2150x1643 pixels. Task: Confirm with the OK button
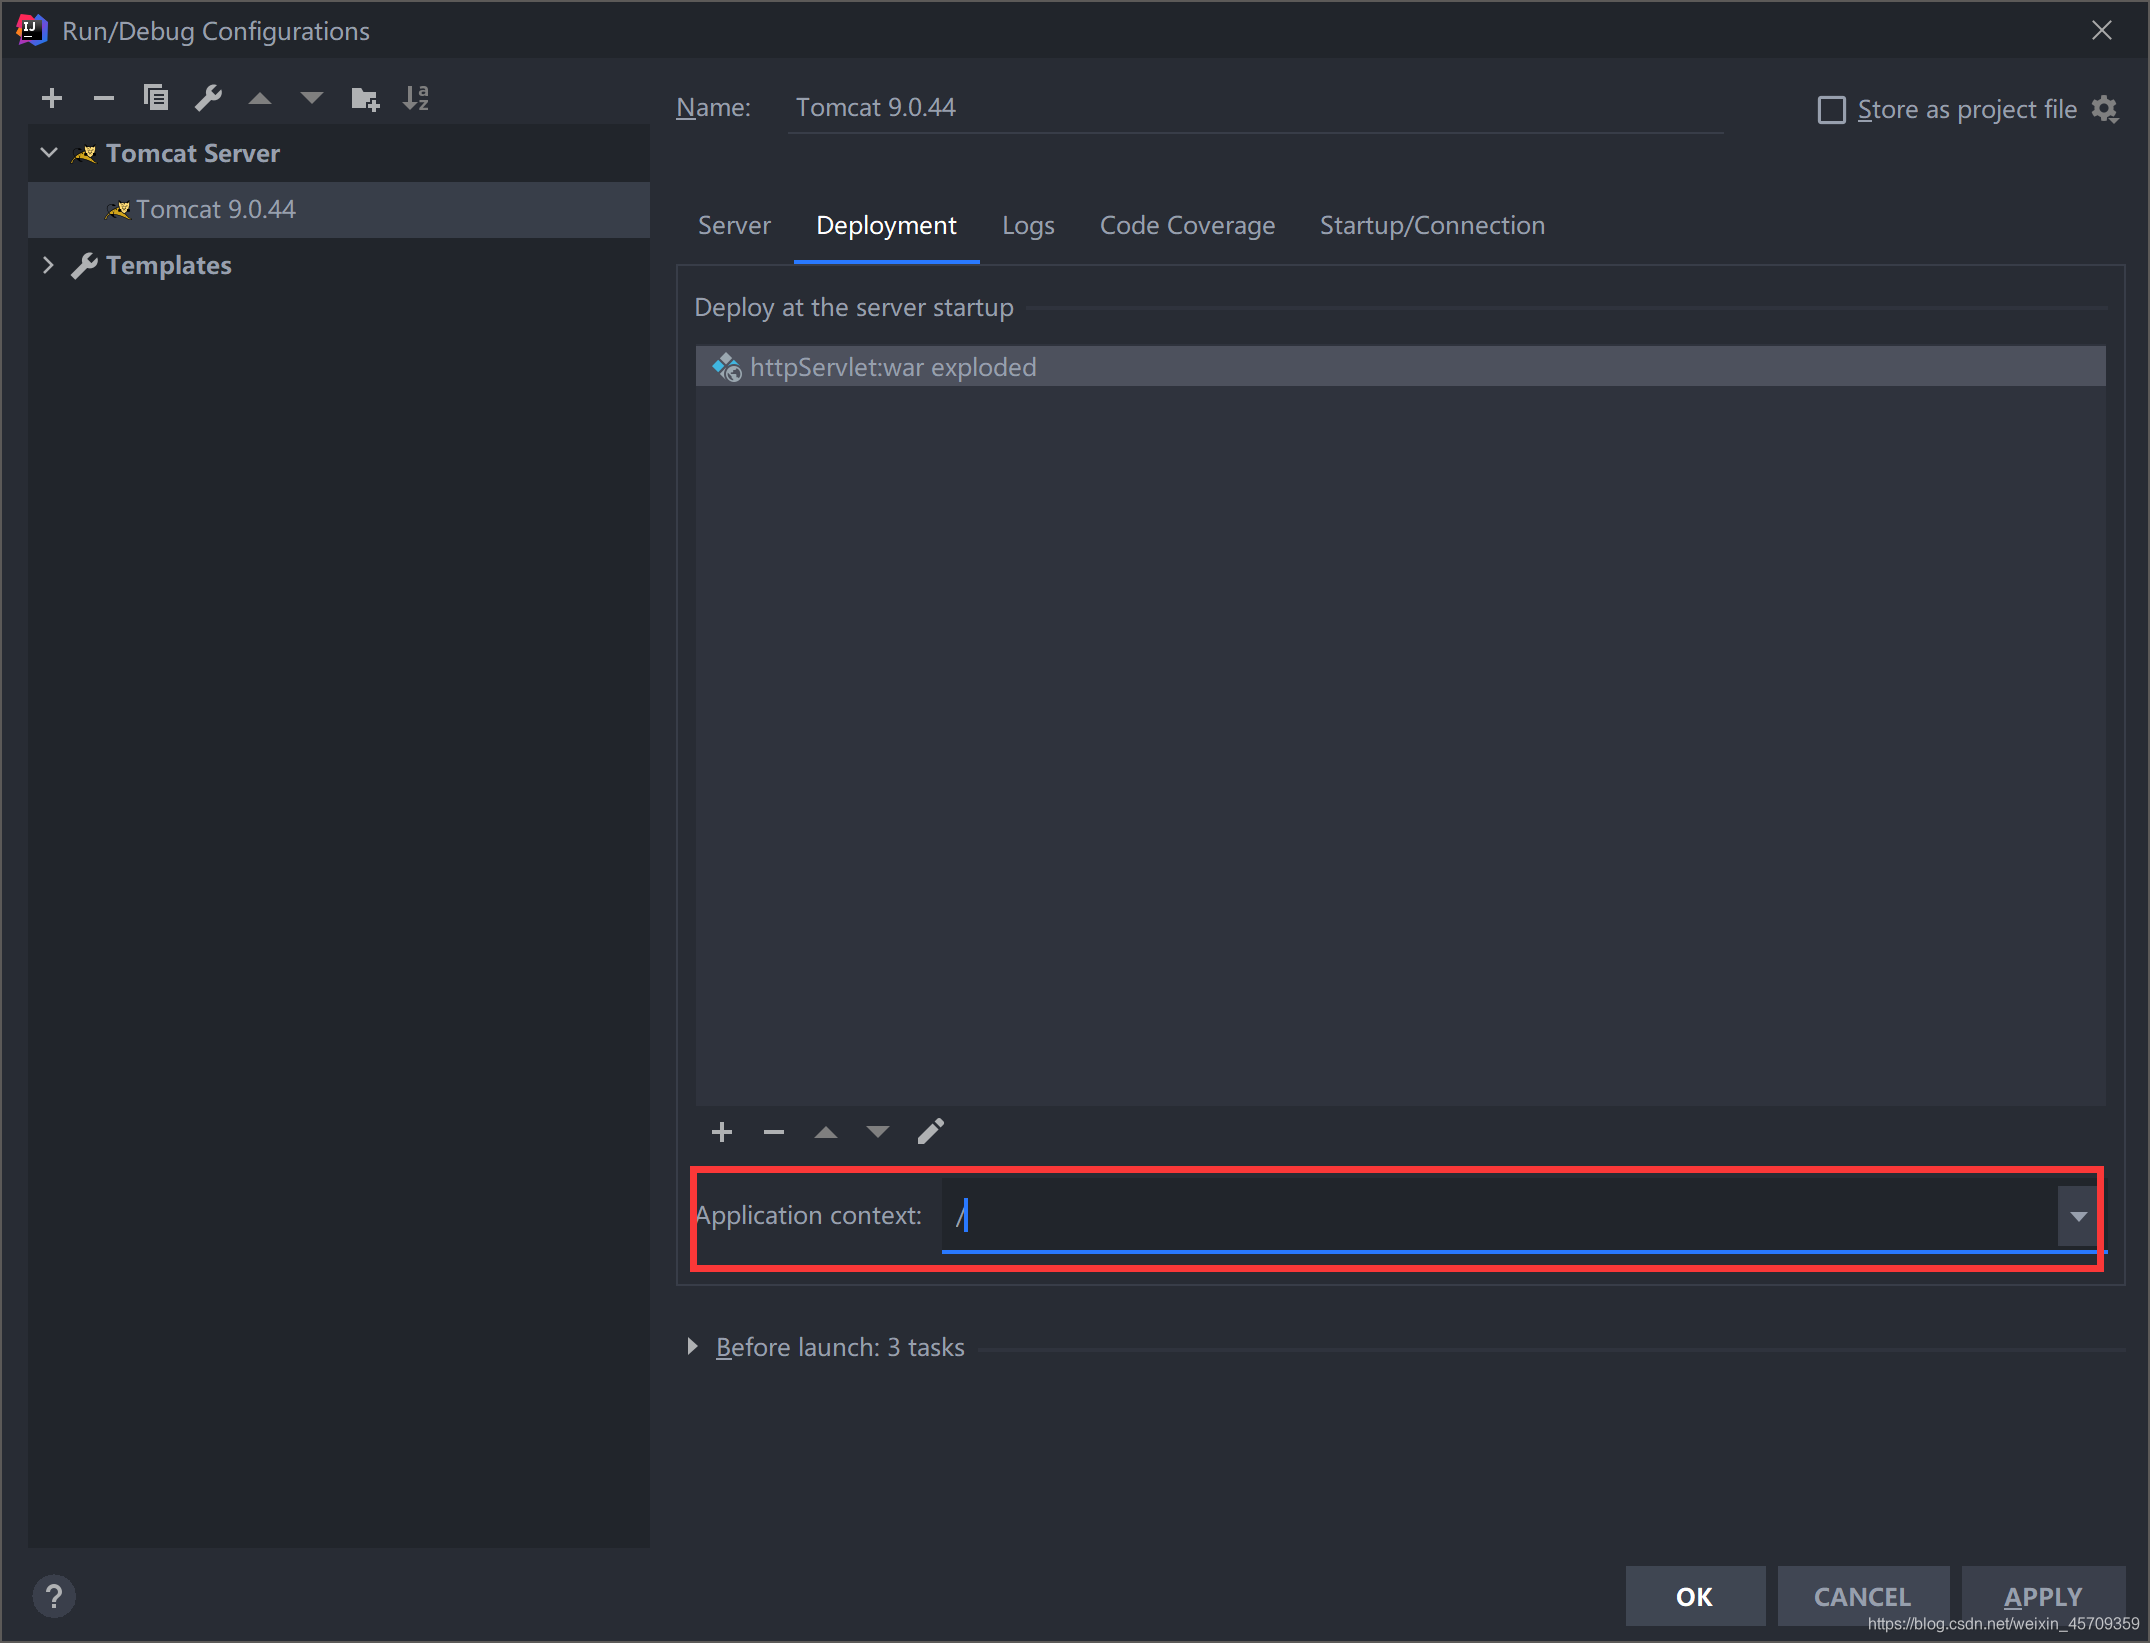pyautogui.click(x=1695, y=1595)
